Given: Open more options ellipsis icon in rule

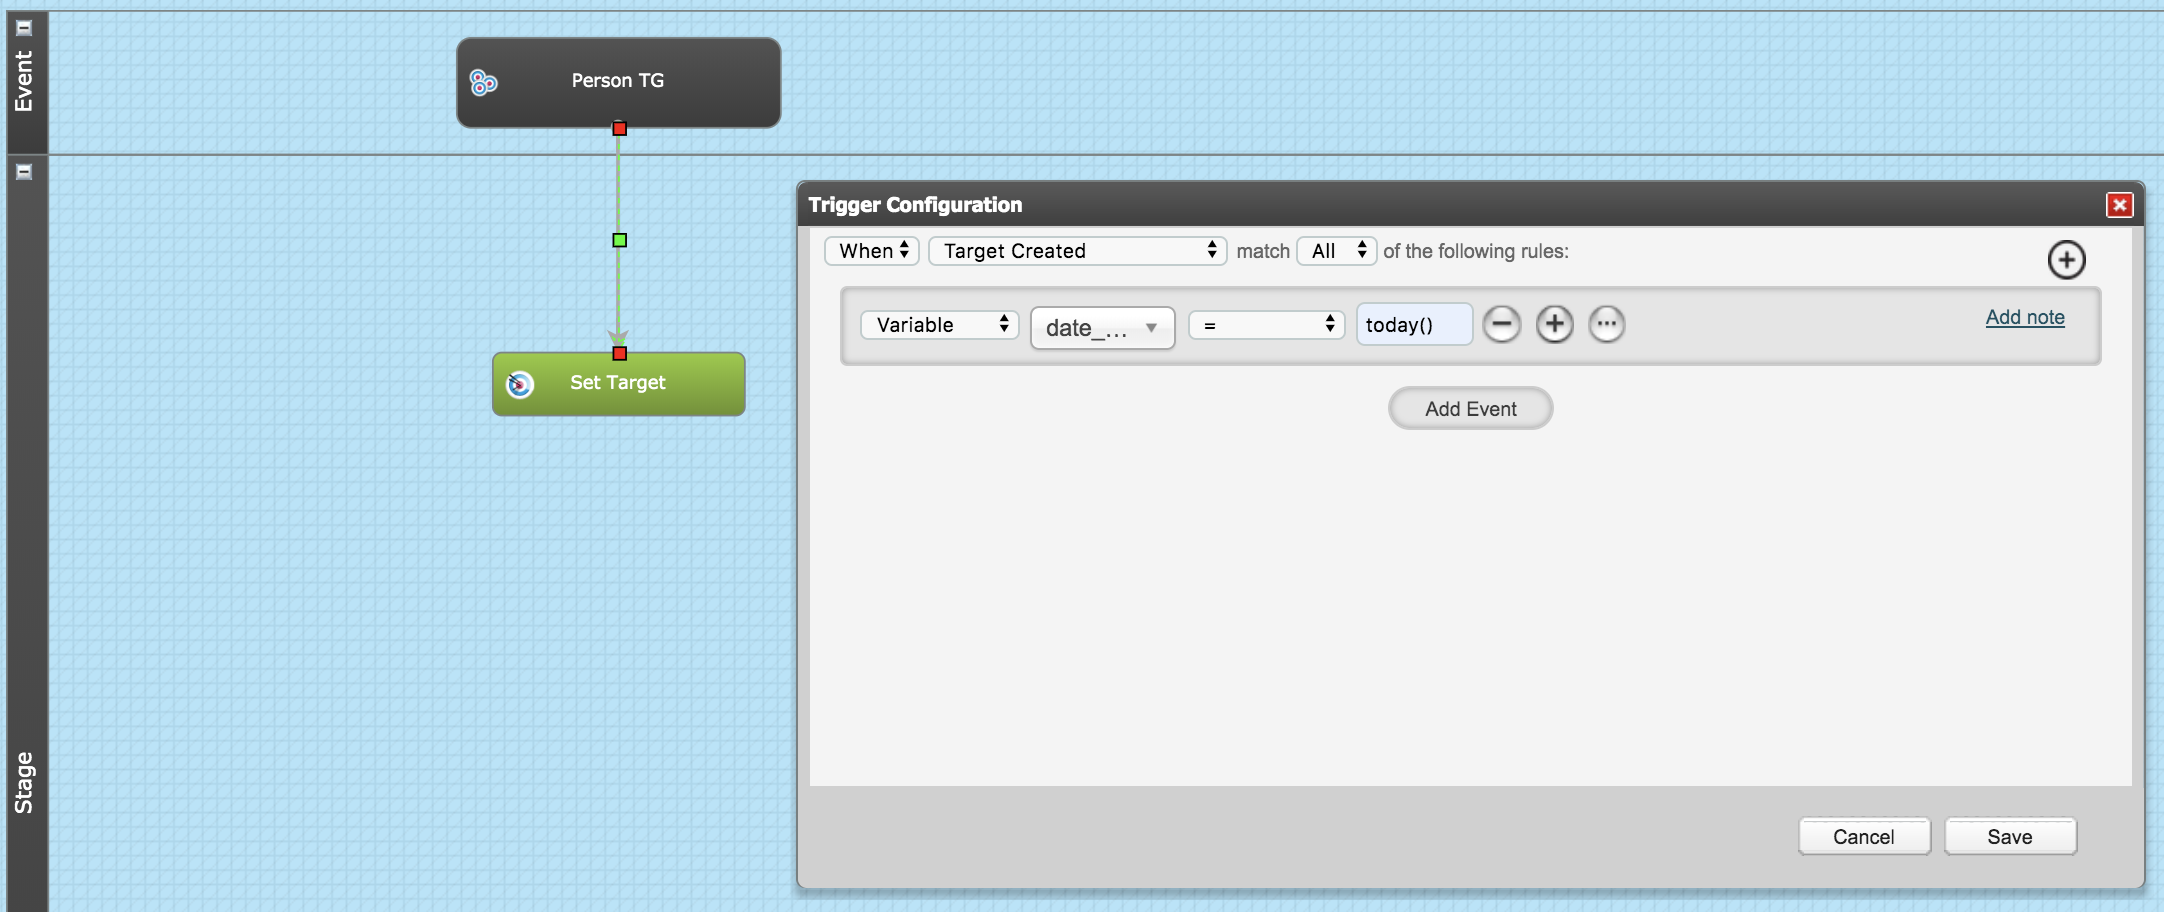Looking at the screenshot, I should click(1607, 324).
